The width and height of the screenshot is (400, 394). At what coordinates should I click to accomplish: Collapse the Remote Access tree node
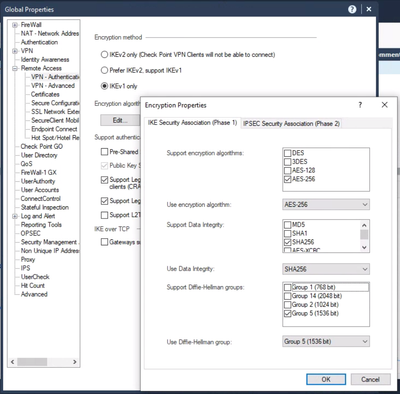click(x=15, y=68)
